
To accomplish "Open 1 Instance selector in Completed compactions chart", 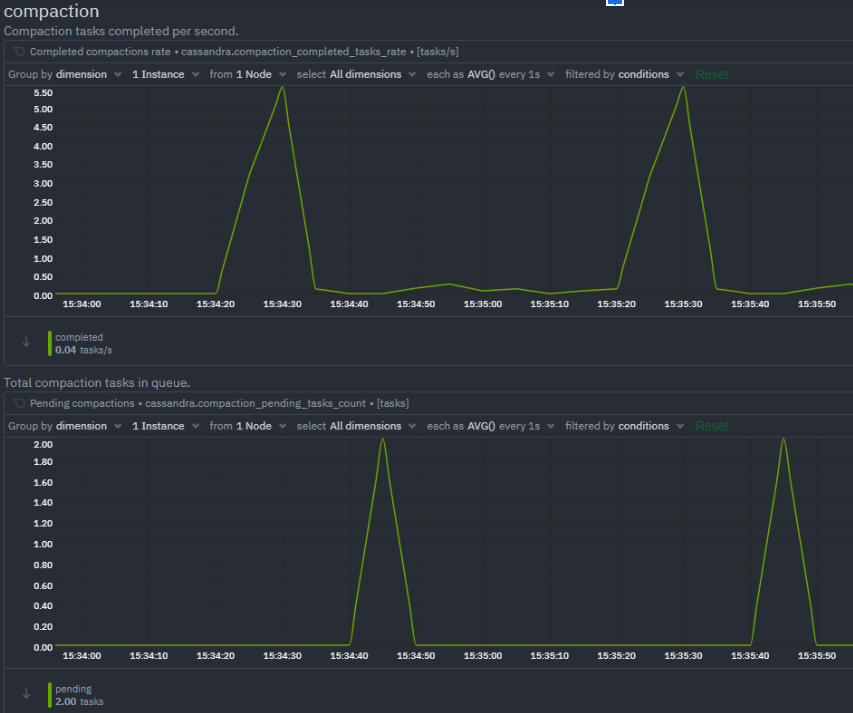I will (165, 74).
